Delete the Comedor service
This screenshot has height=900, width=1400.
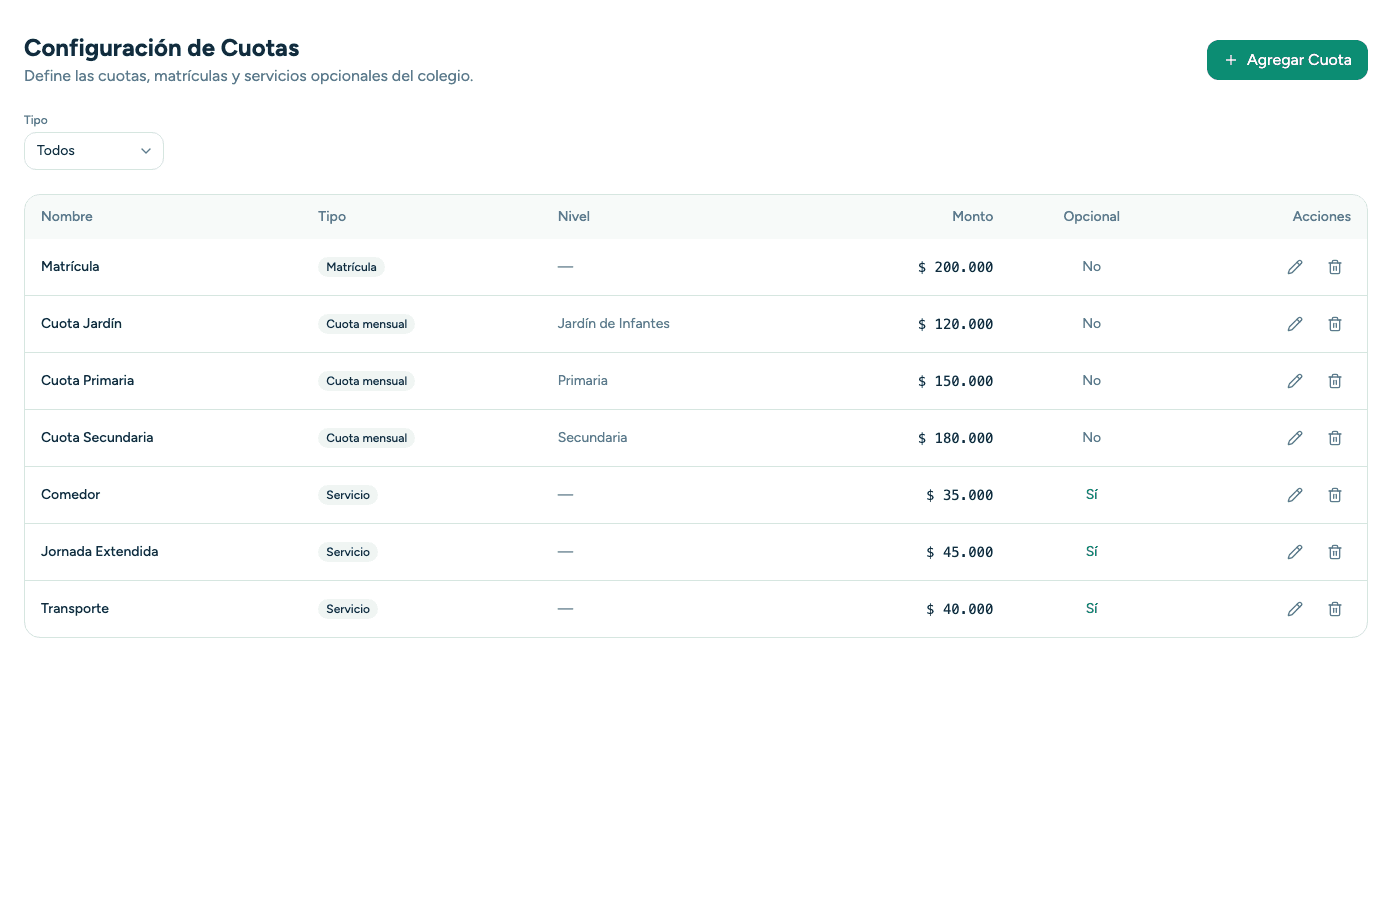(1335, 495)
